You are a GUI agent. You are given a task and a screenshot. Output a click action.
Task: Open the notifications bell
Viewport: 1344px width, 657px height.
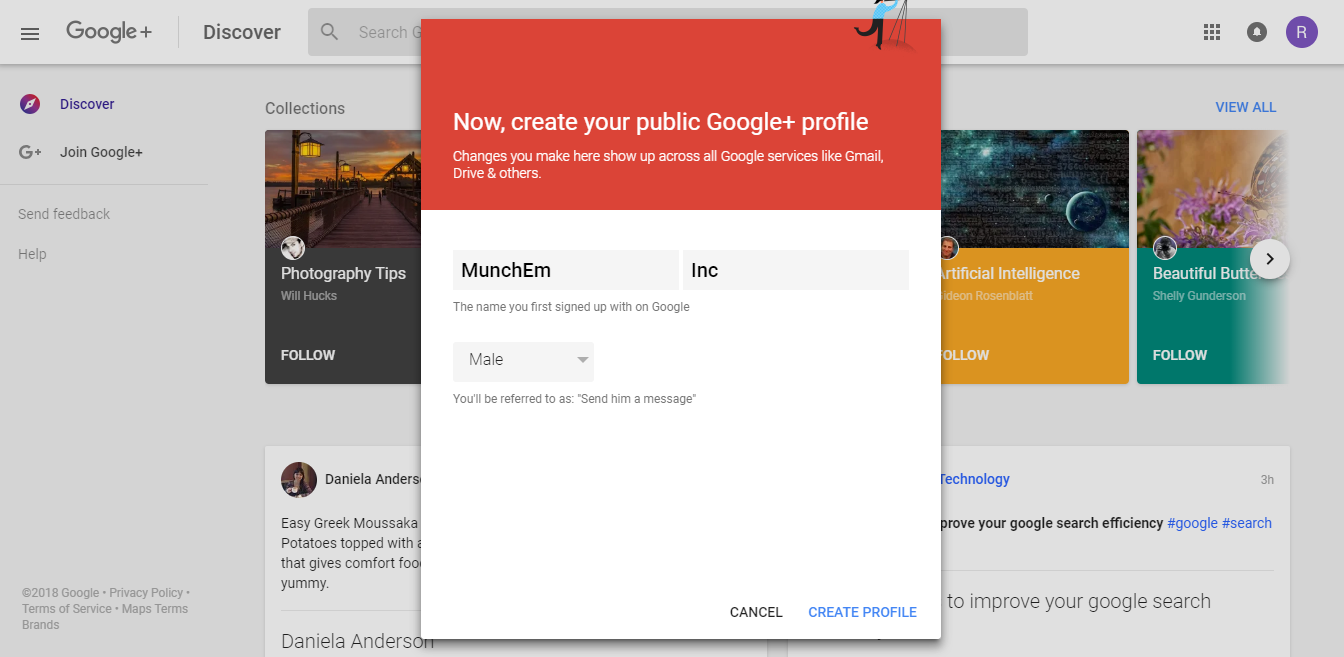click(1257, 32)
